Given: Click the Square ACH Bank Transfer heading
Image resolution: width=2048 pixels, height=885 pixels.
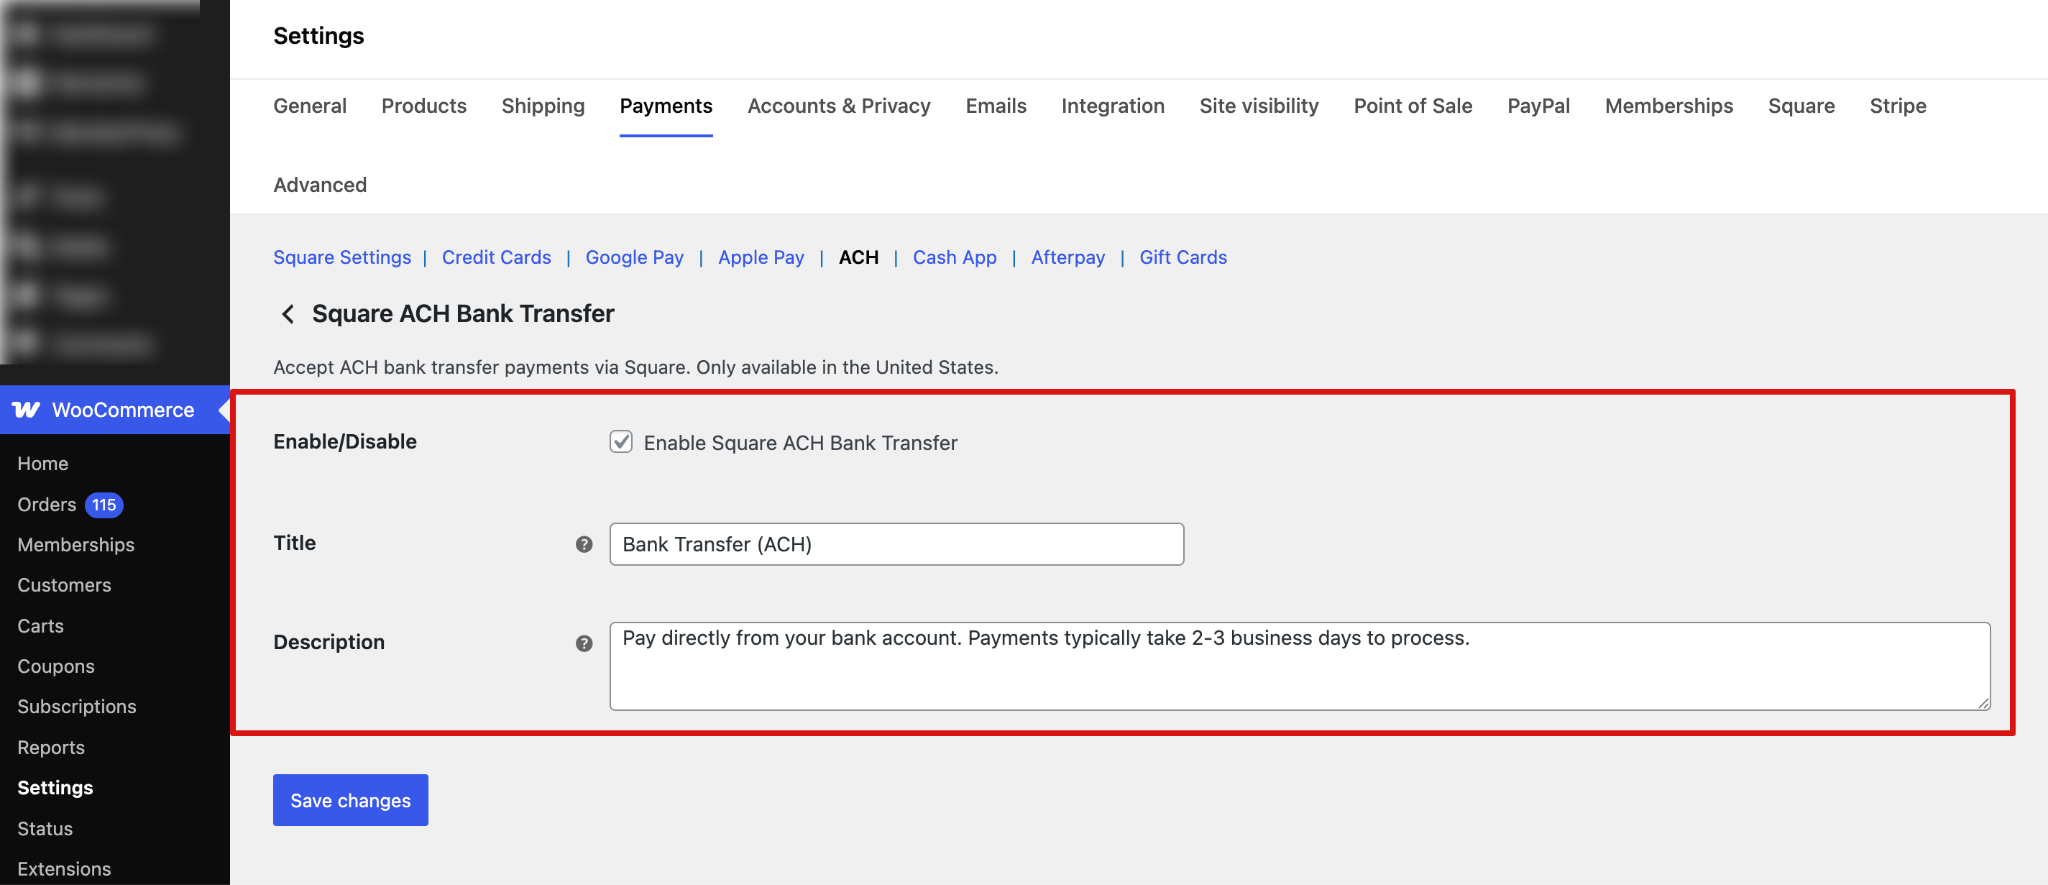Looking at the screenshot, I should point(463,314).
